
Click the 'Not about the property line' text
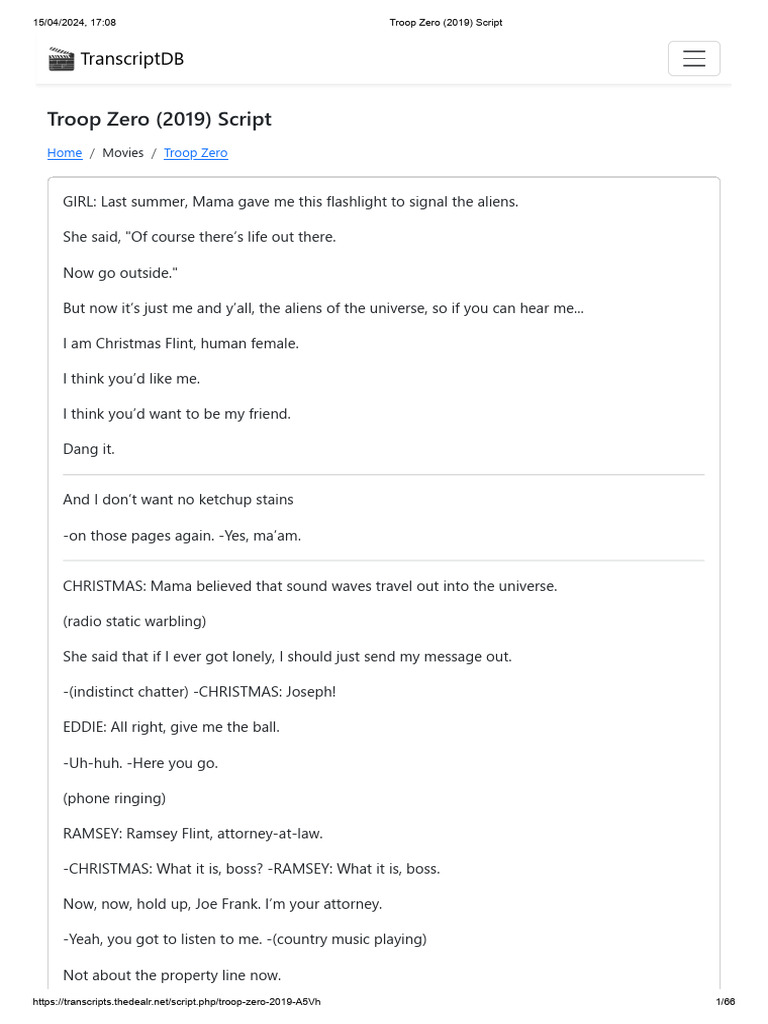[x=172, y=975]
